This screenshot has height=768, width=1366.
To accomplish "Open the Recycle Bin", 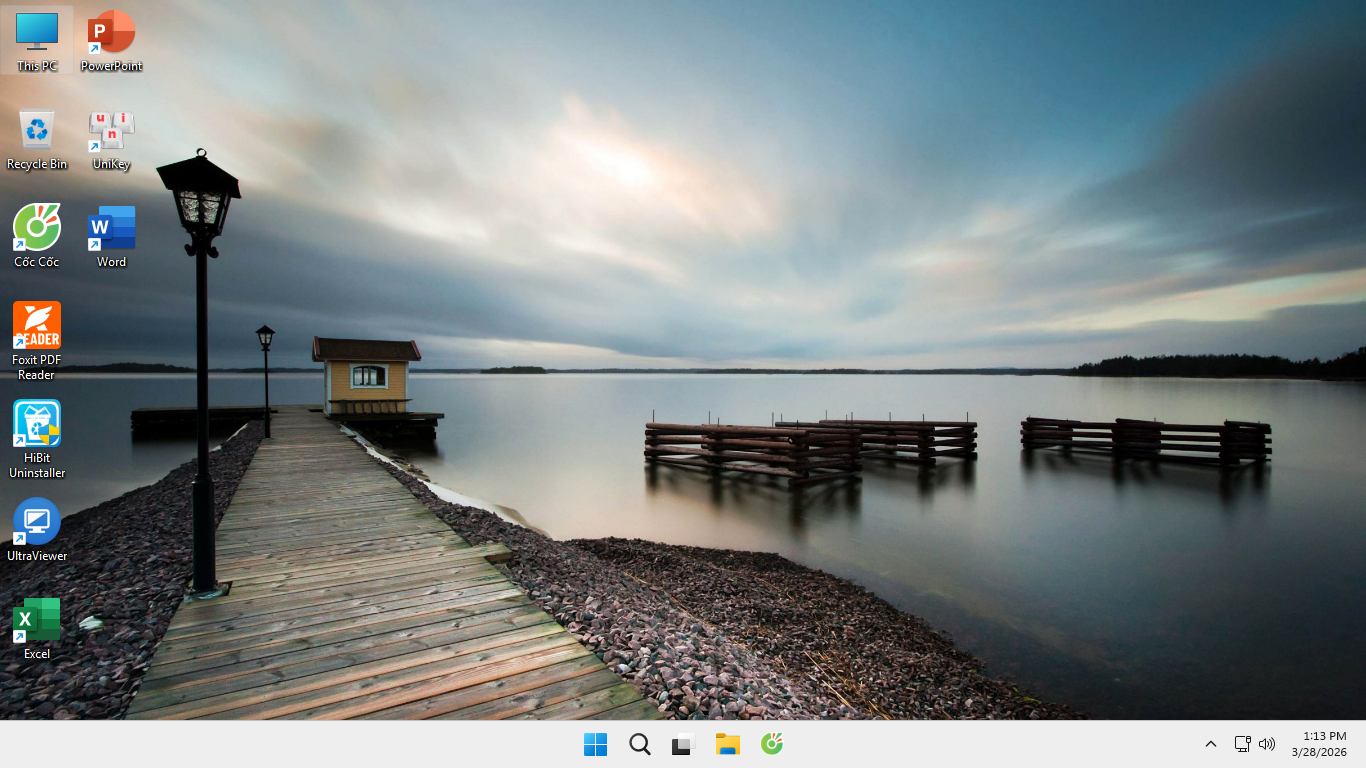I will (x=37, y=130).
